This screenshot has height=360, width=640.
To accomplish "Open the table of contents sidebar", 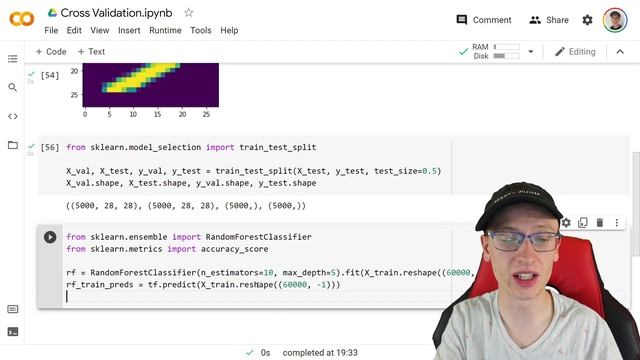I will 13,59.
